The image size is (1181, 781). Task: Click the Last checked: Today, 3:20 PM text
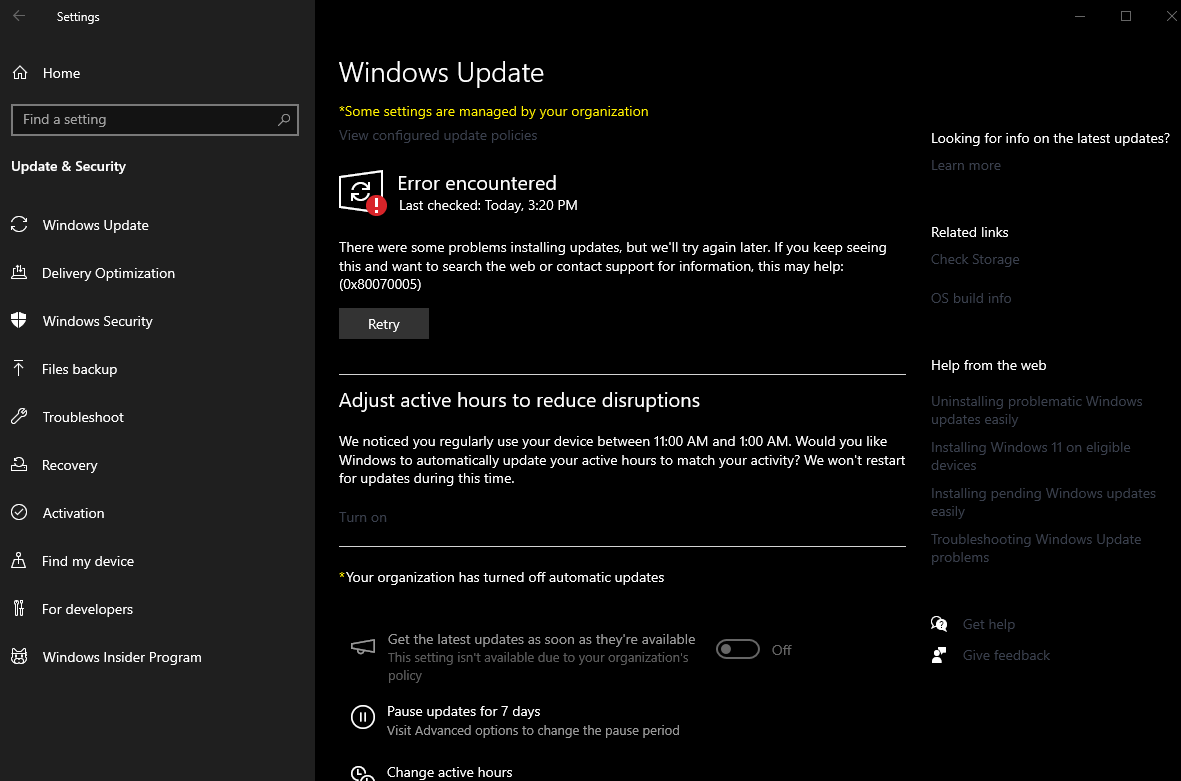pyautogui.click(x=488, y=206)
